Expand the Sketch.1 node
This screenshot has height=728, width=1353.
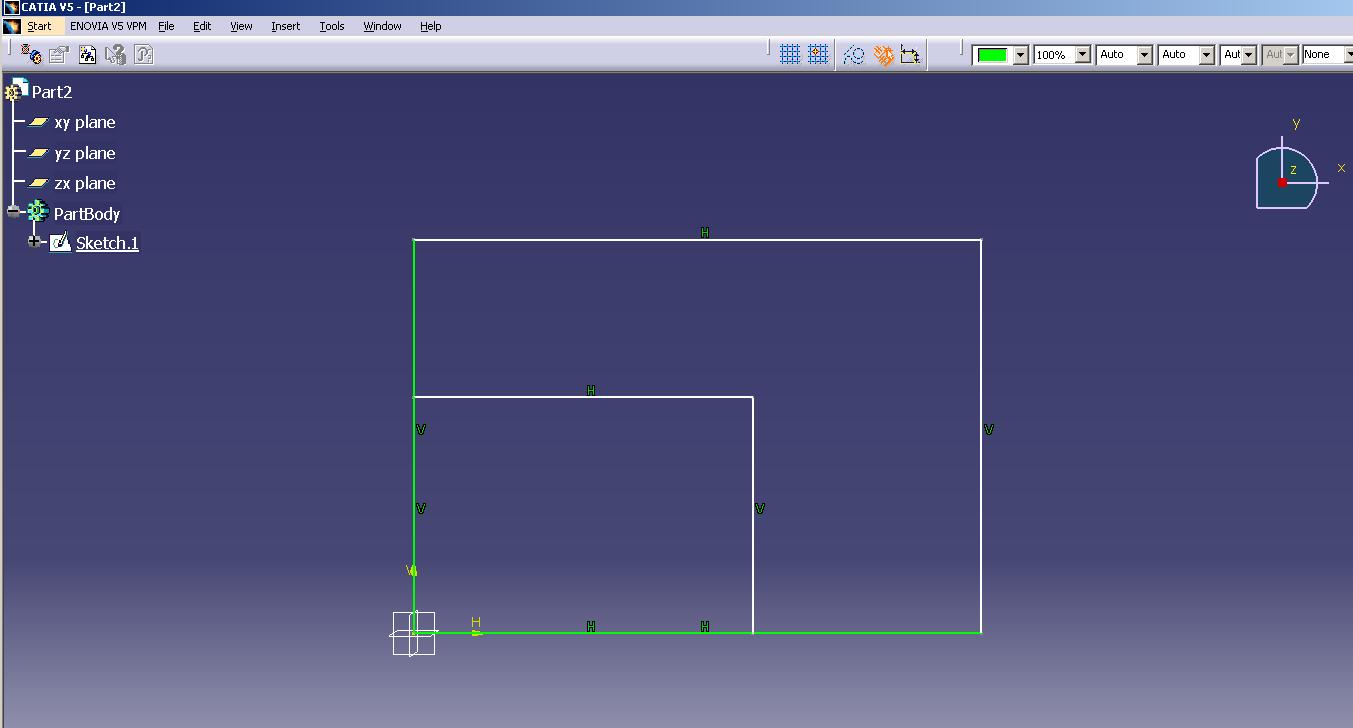pyautogui.click(x=35, y=242)
